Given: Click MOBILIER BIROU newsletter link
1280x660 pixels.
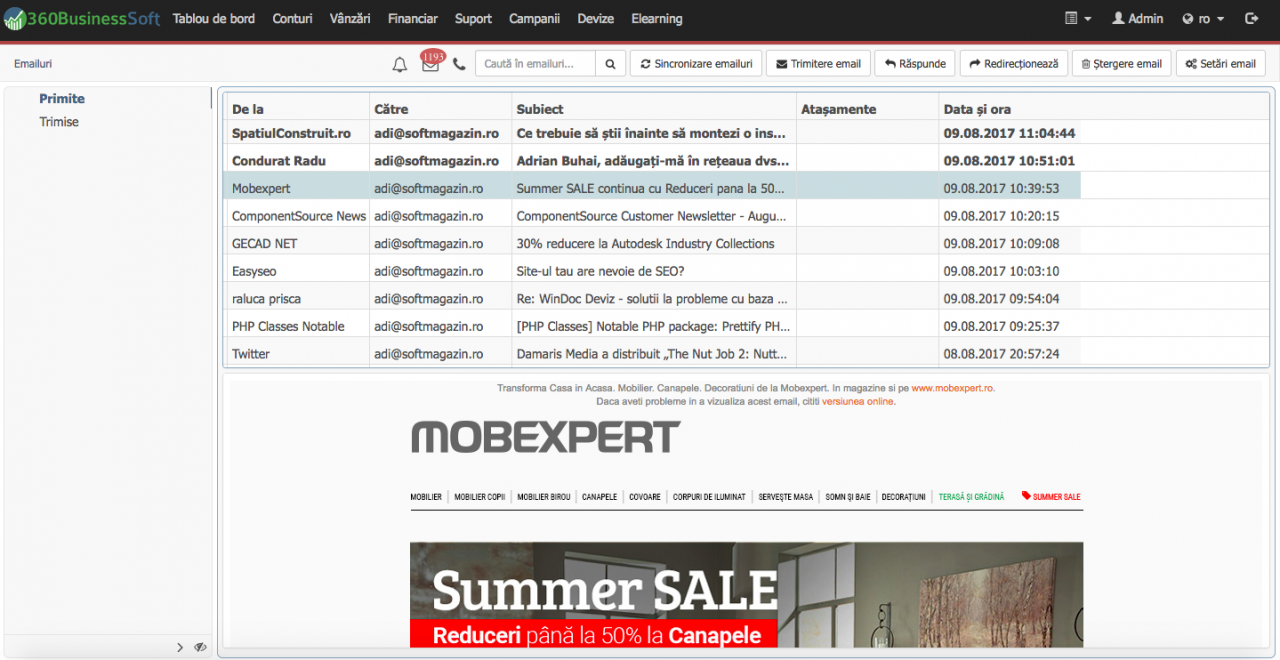Looking at the screenshot, I should [544, 497].
